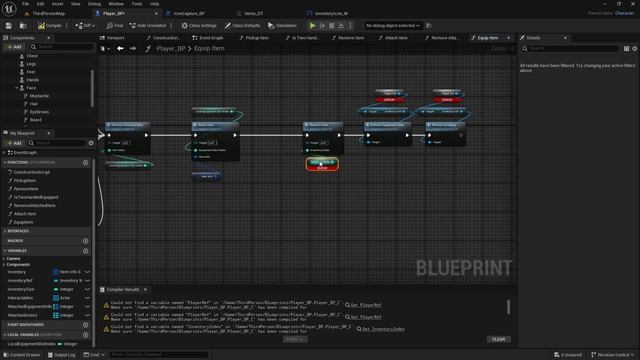Open the graph bookmarks dropdown

(x=105, y=49)
